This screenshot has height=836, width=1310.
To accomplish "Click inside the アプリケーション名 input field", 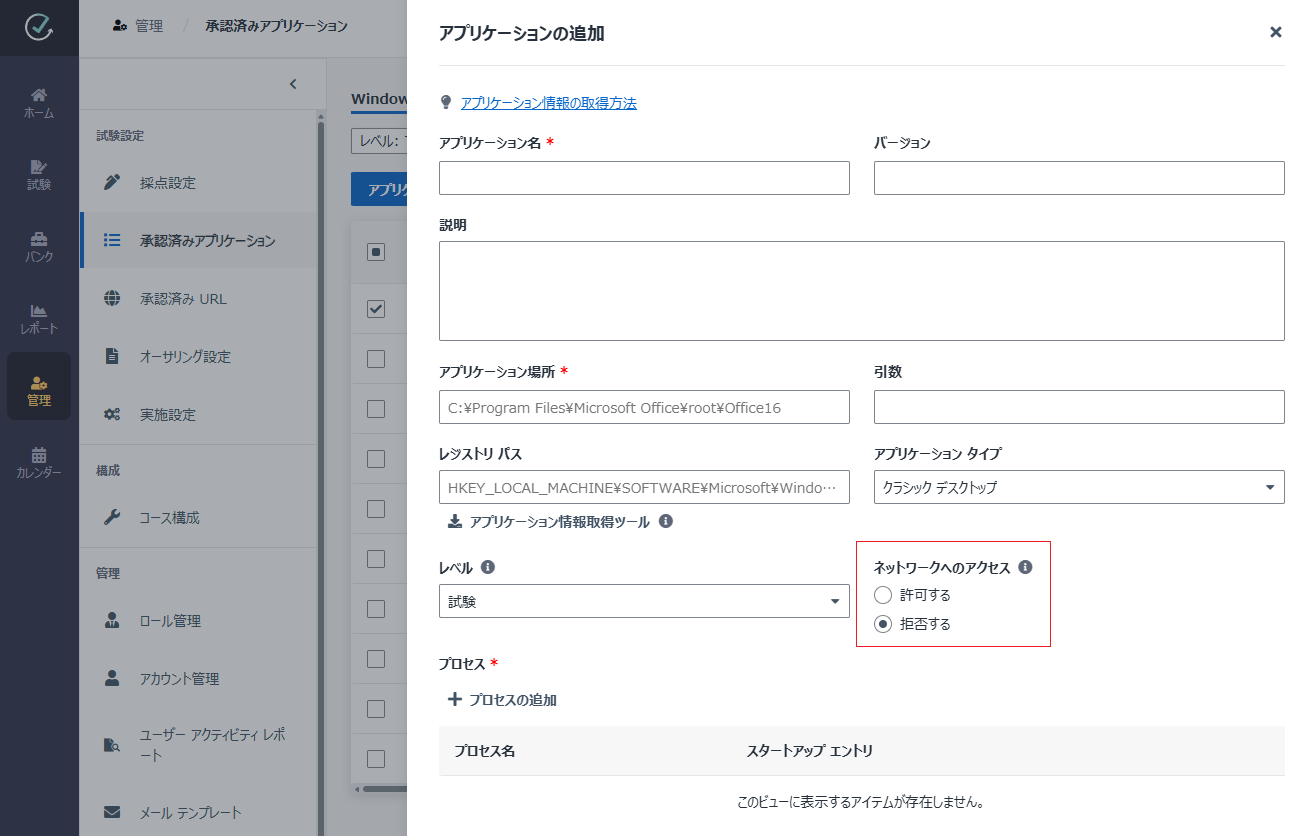I will (644, 177).
